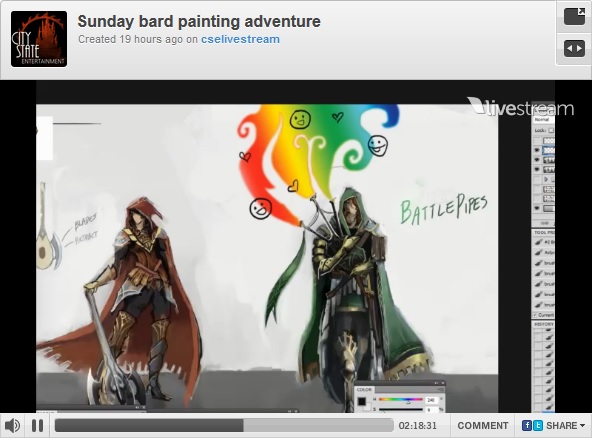593x438 pixels.
Task: Seek within the video progress bar
Action: pyautogui.click(x=224, y=426)
